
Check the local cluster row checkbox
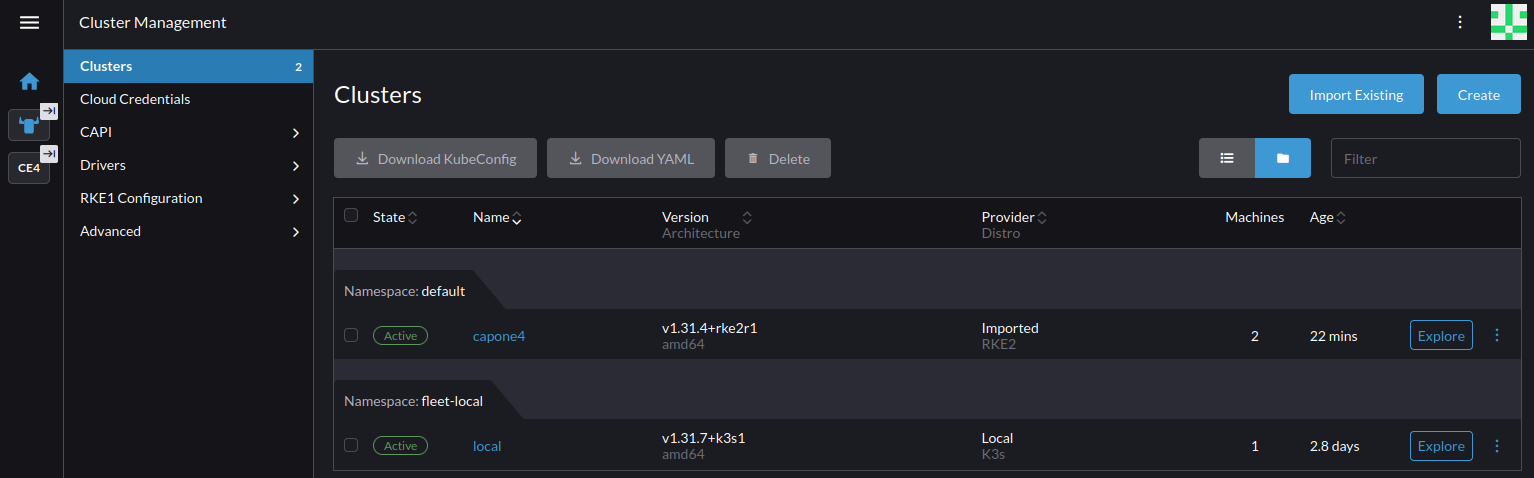[x=351, y=445]
